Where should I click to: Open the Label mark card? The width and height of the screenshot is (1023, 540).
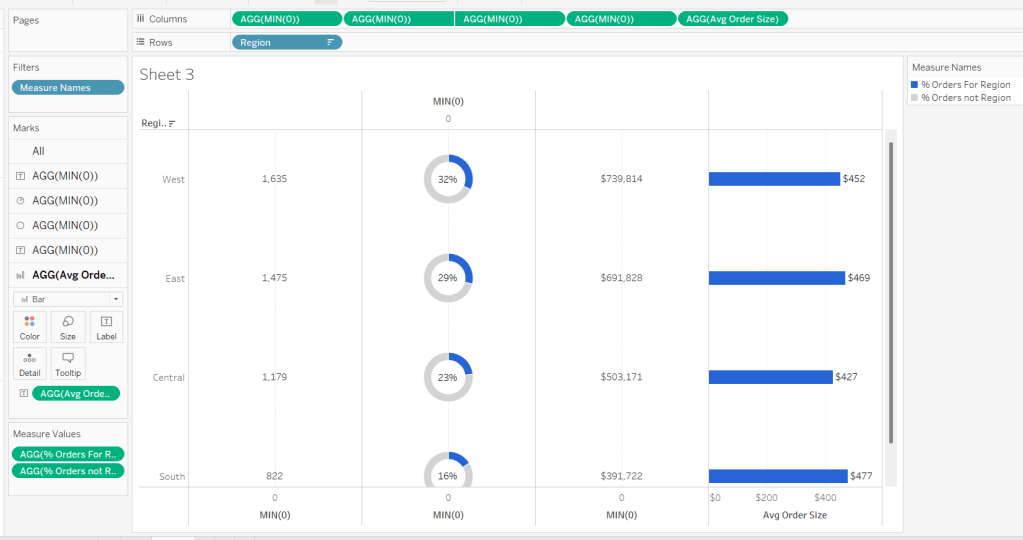[106, 326]
